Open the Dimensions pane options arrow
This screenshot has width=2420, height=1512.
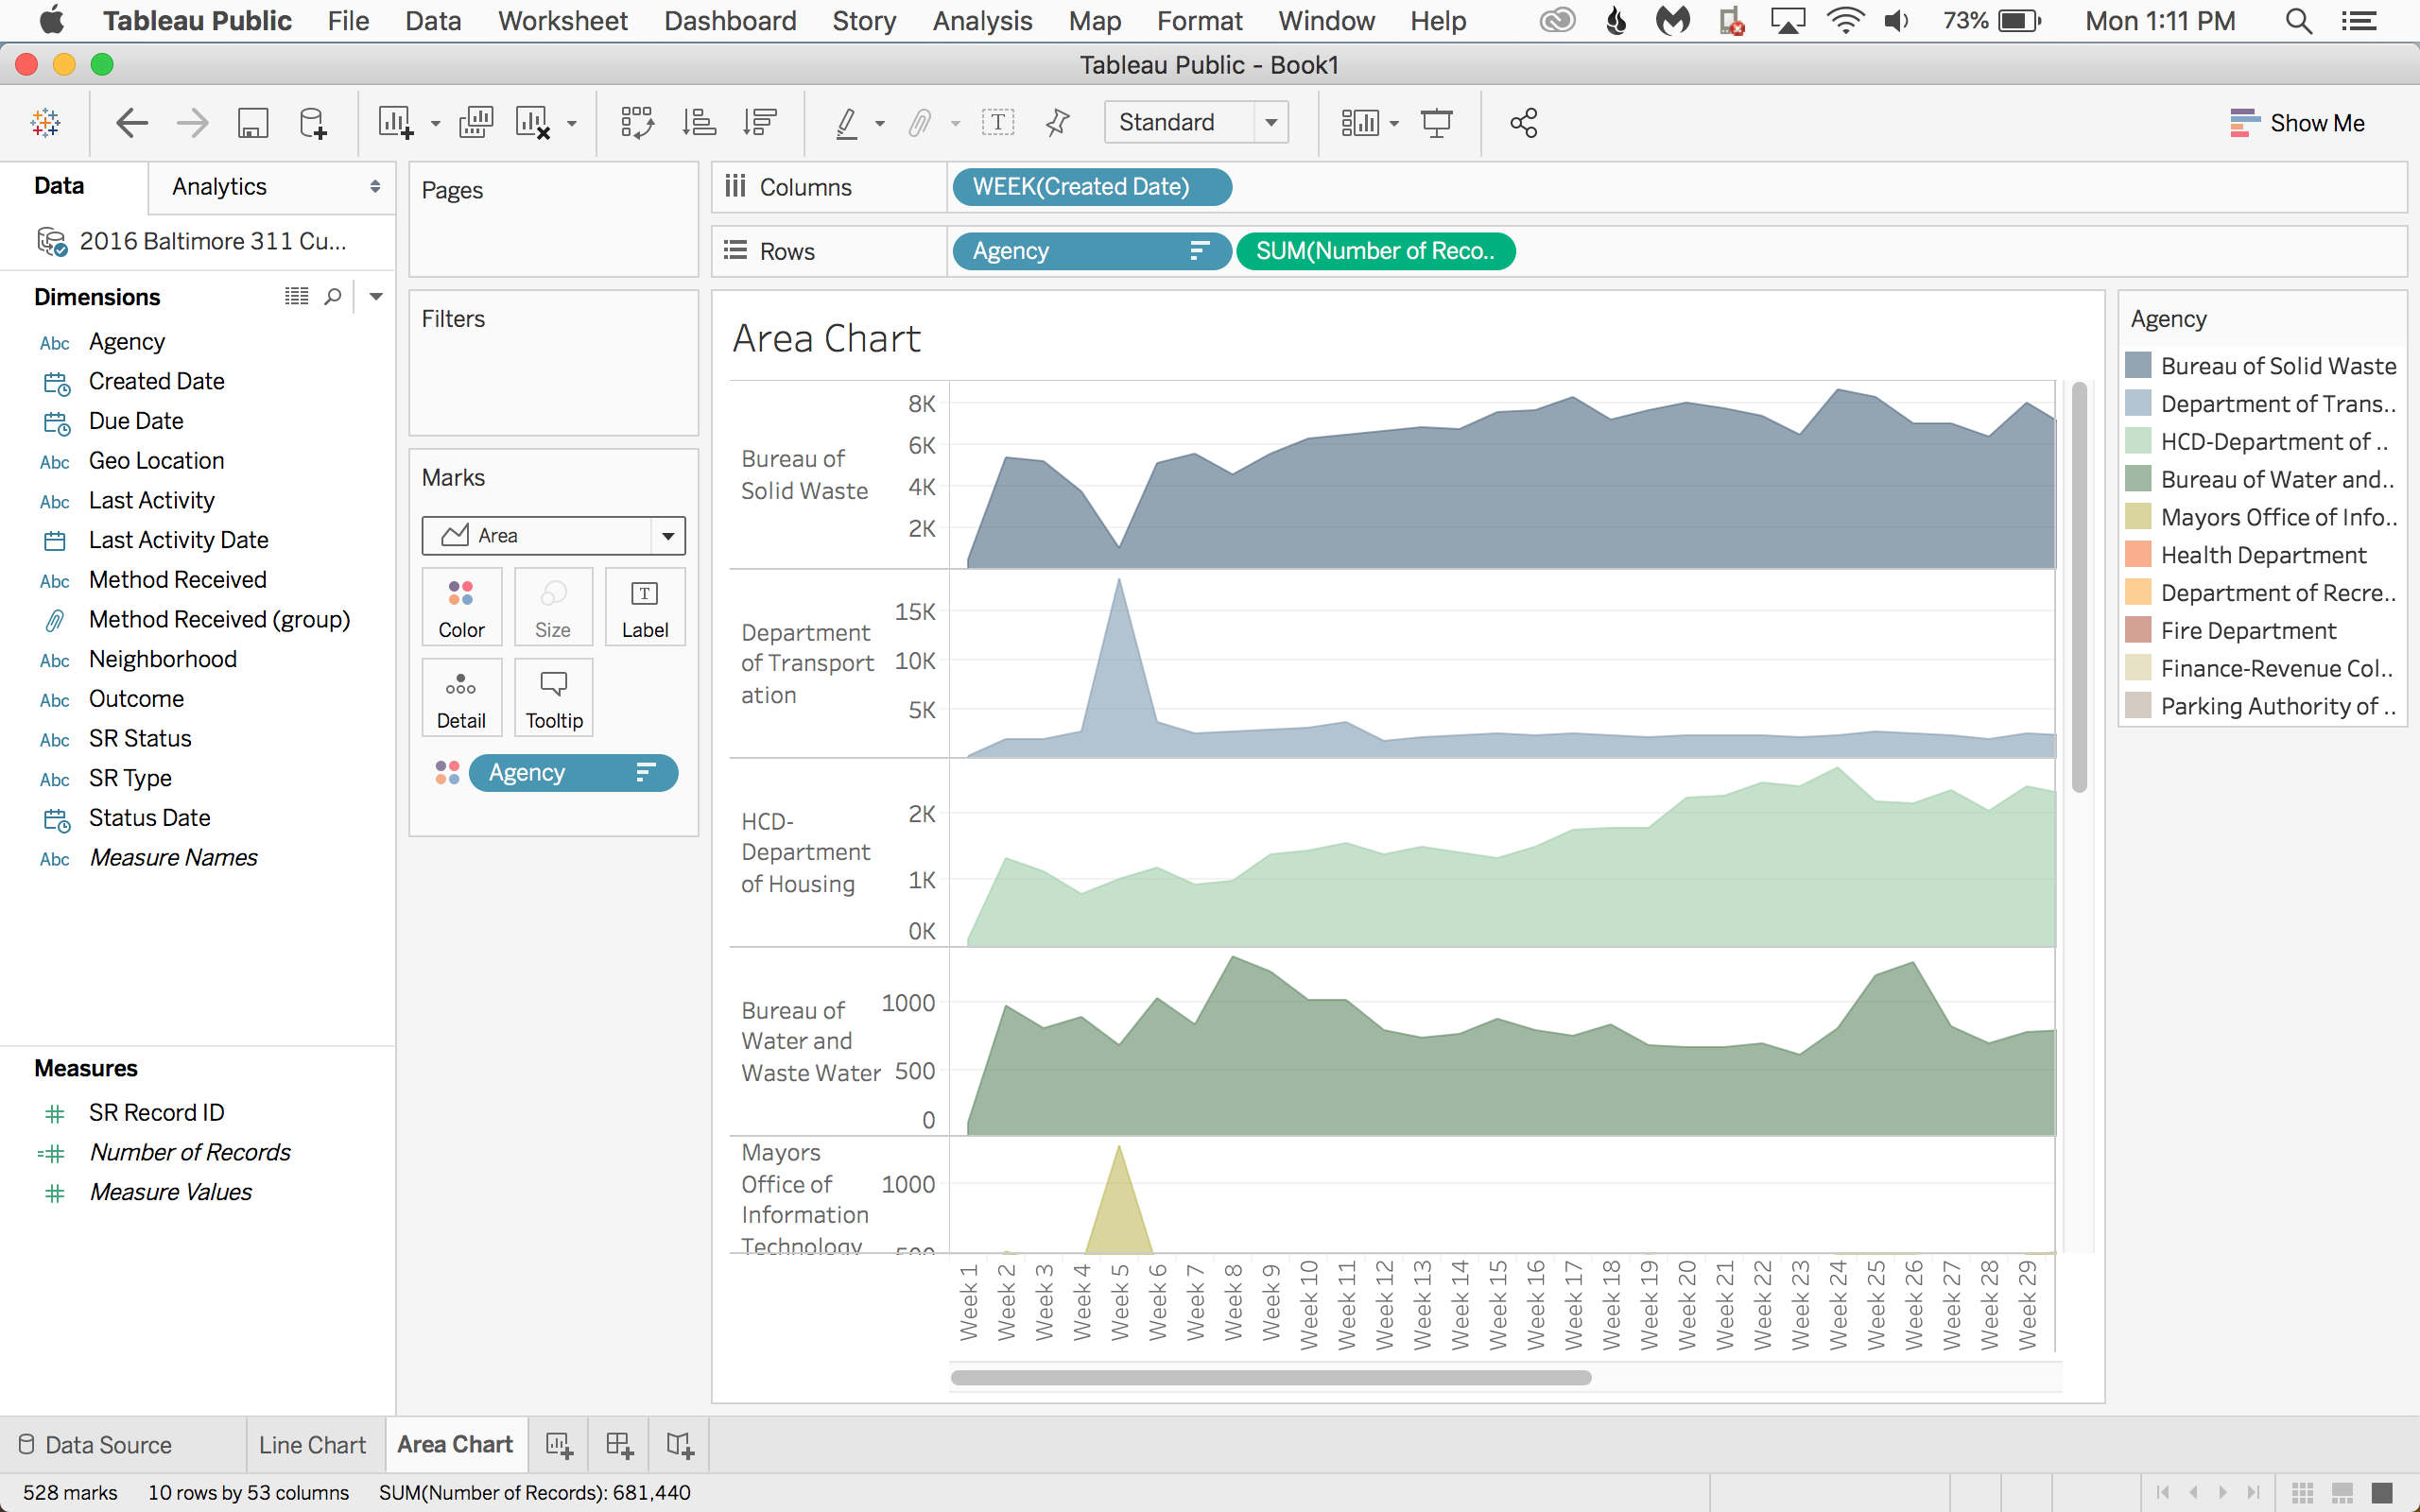(376, 296)
